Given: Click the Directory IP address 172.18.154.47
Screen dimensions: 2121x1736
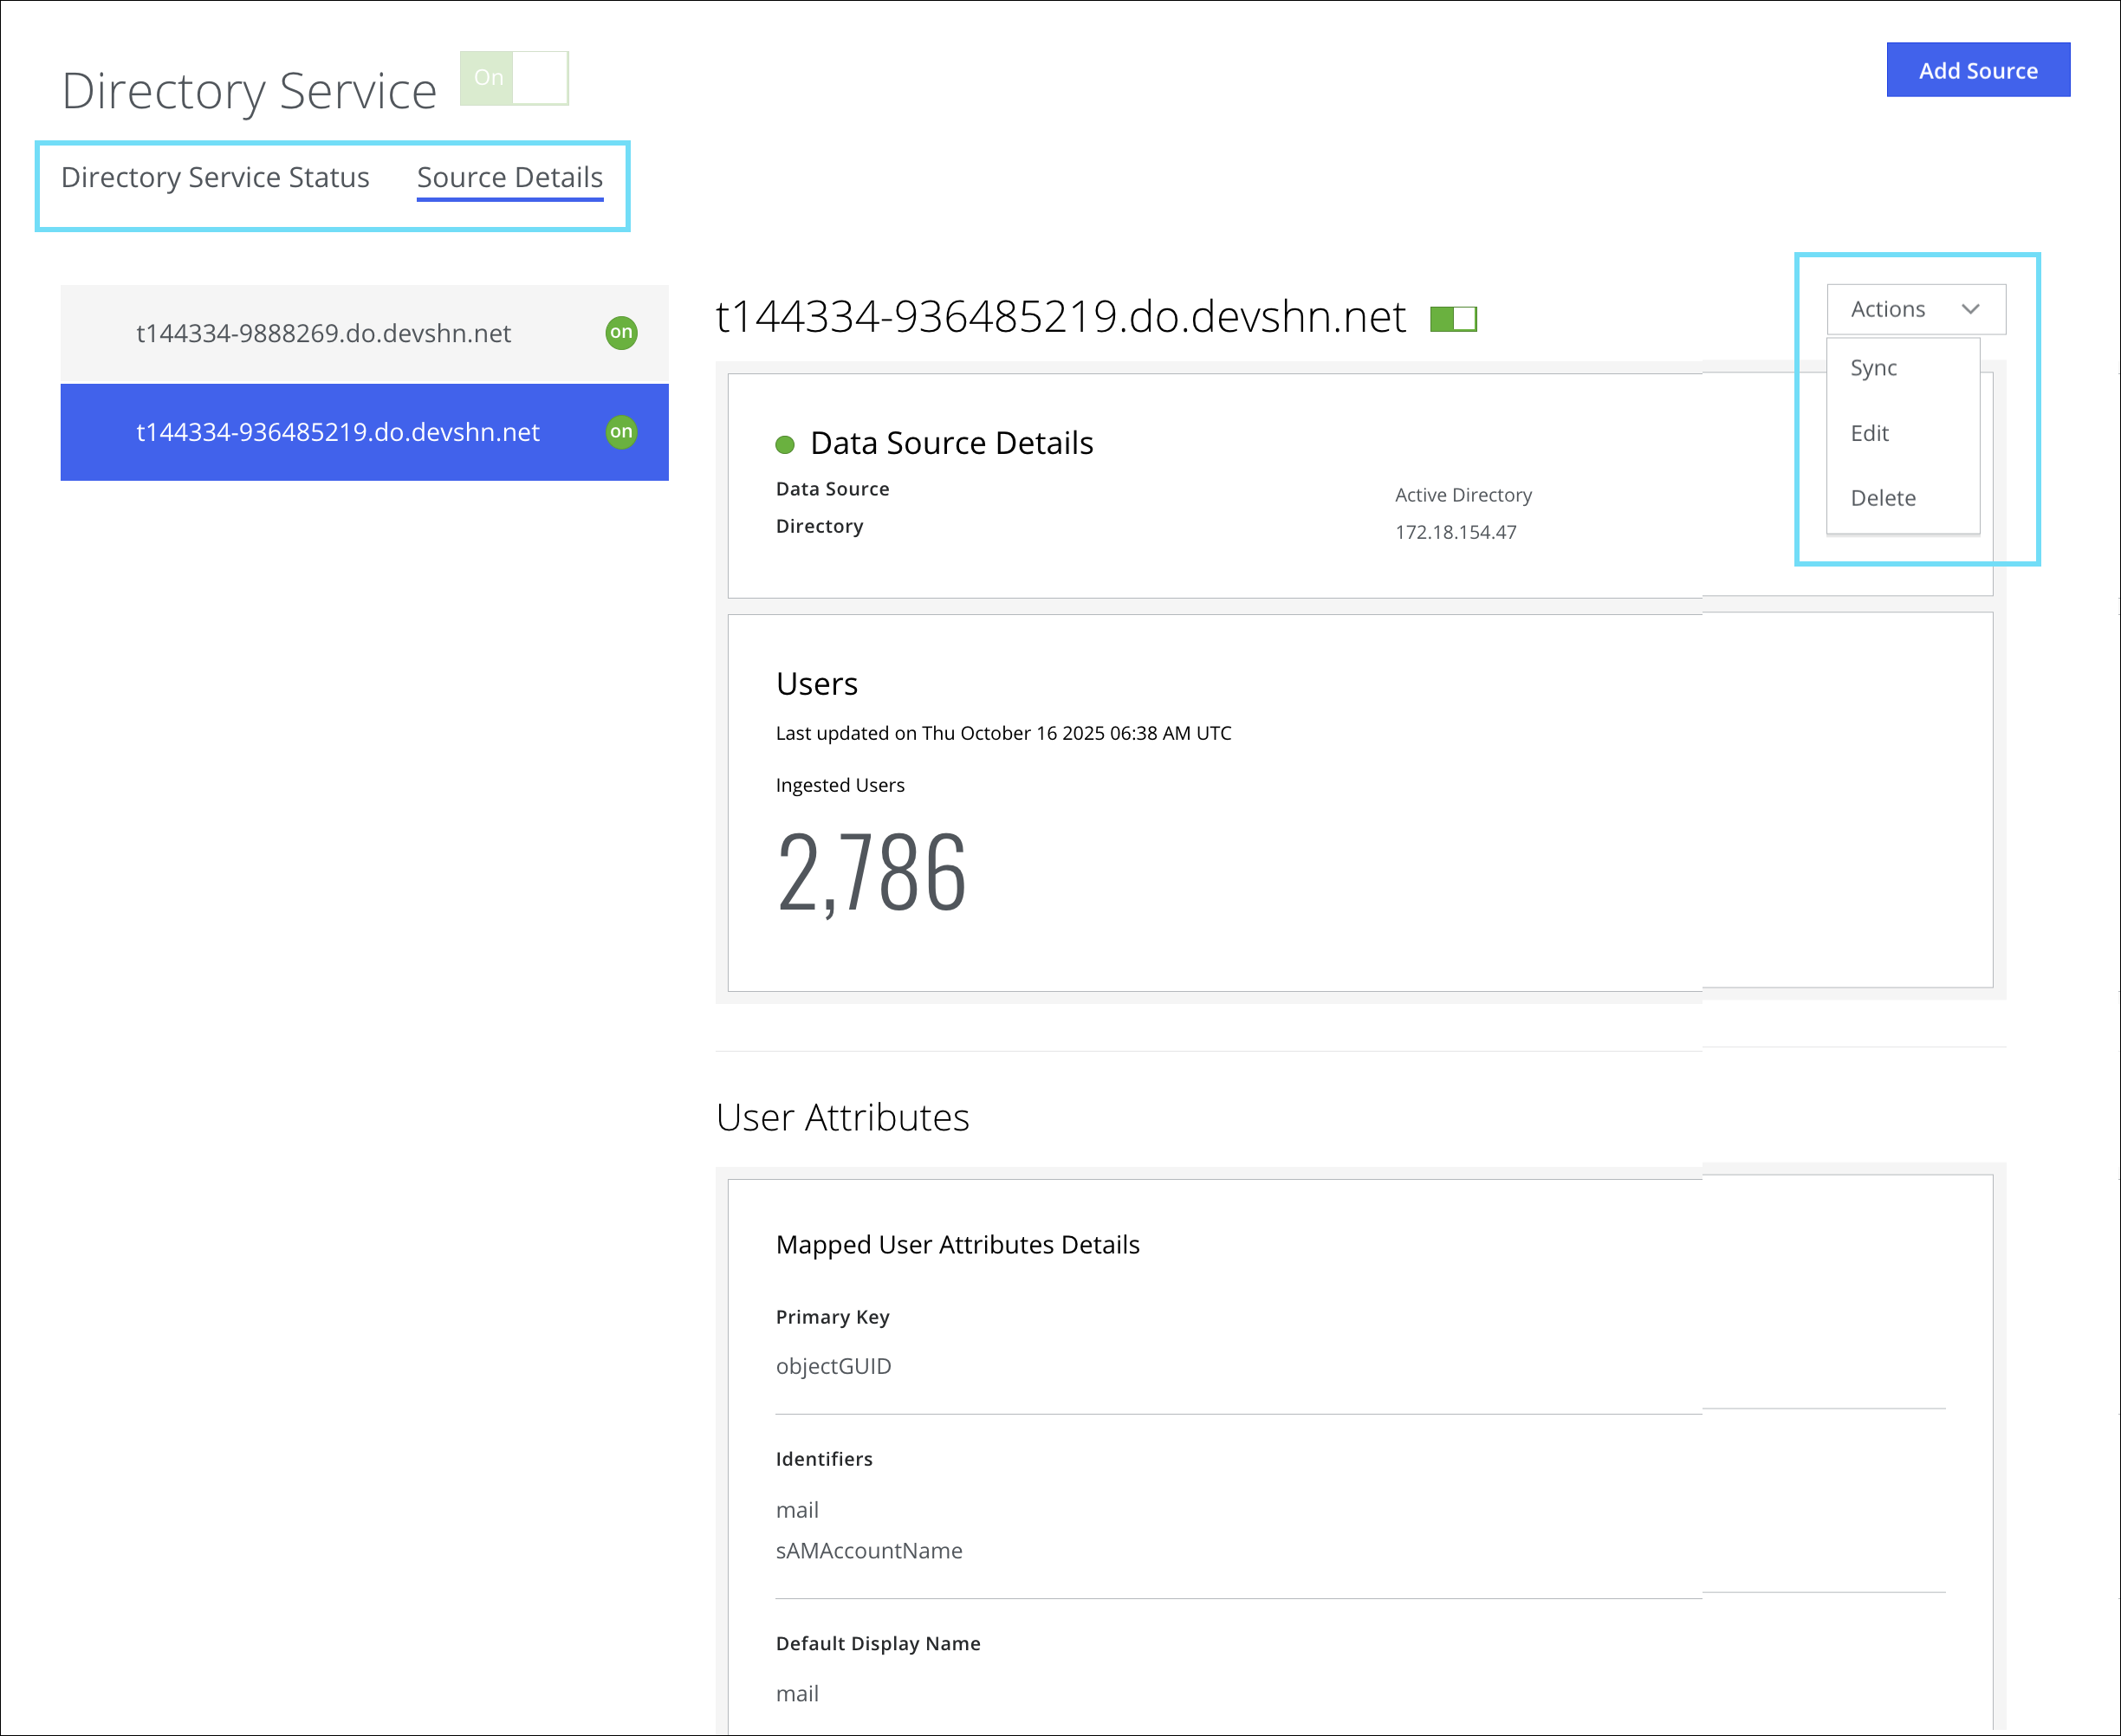Looking at the screenshot, I should tap(1455, 532).
